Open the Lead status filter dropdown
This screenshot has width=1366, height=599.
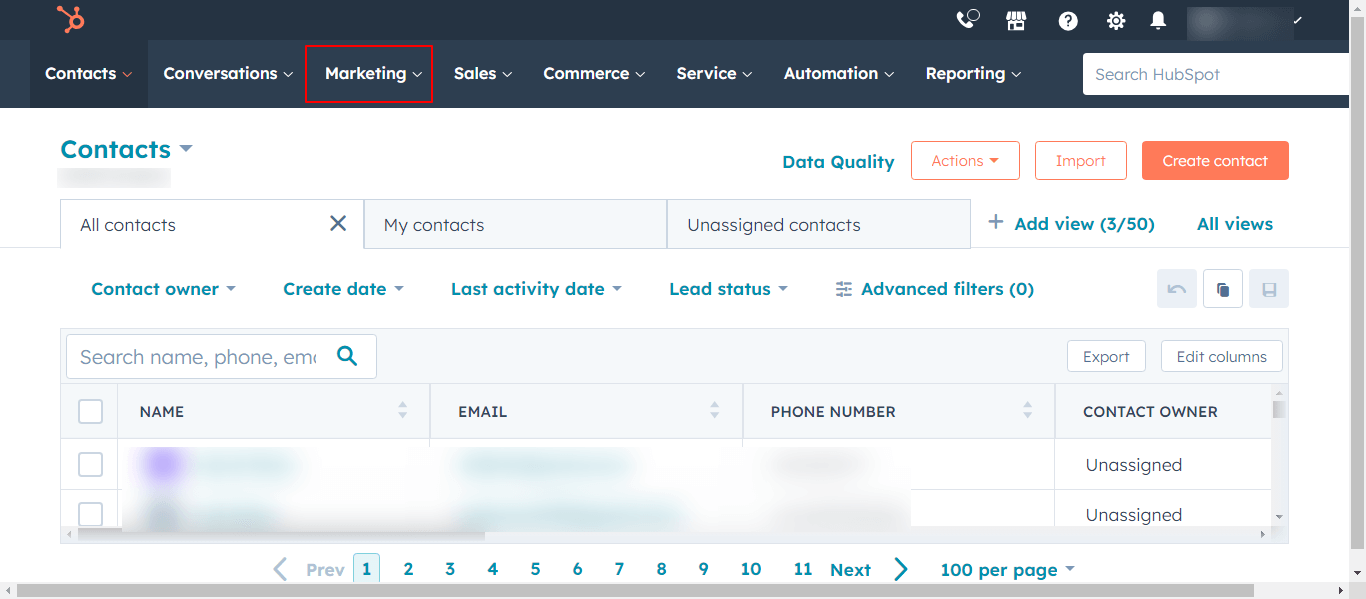728,289
